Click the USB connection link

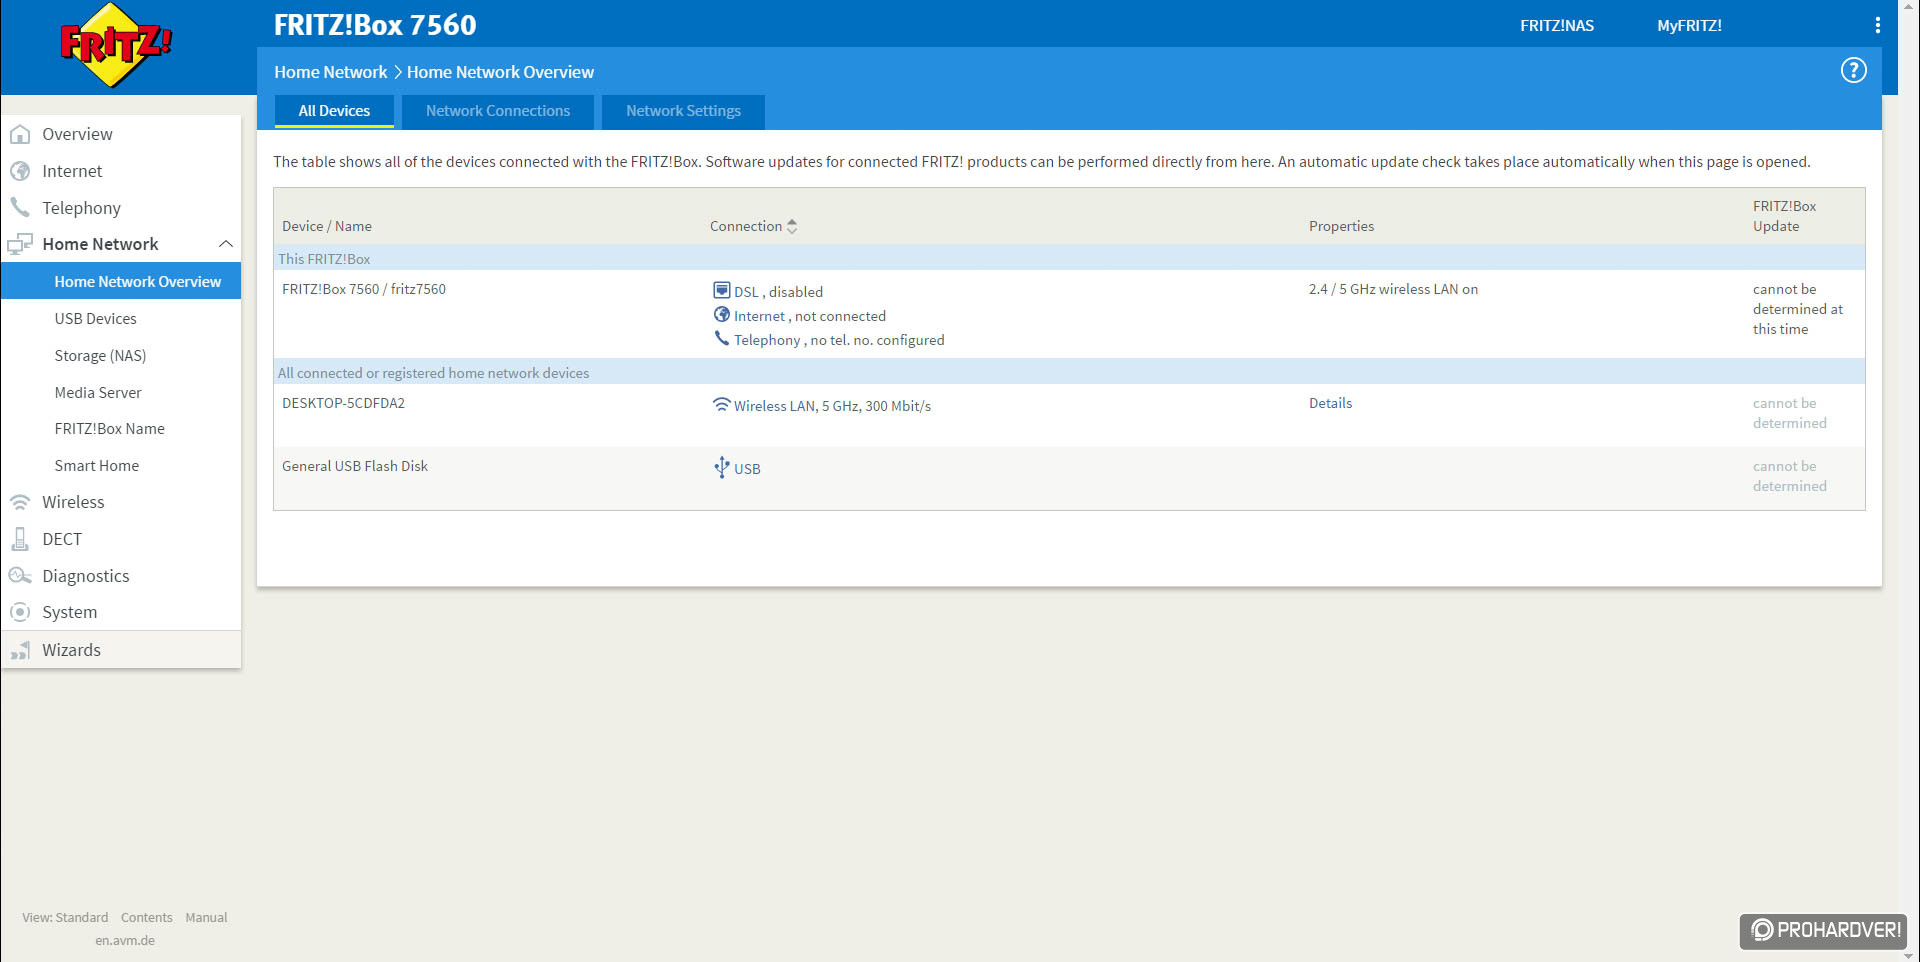coord(747,469)
